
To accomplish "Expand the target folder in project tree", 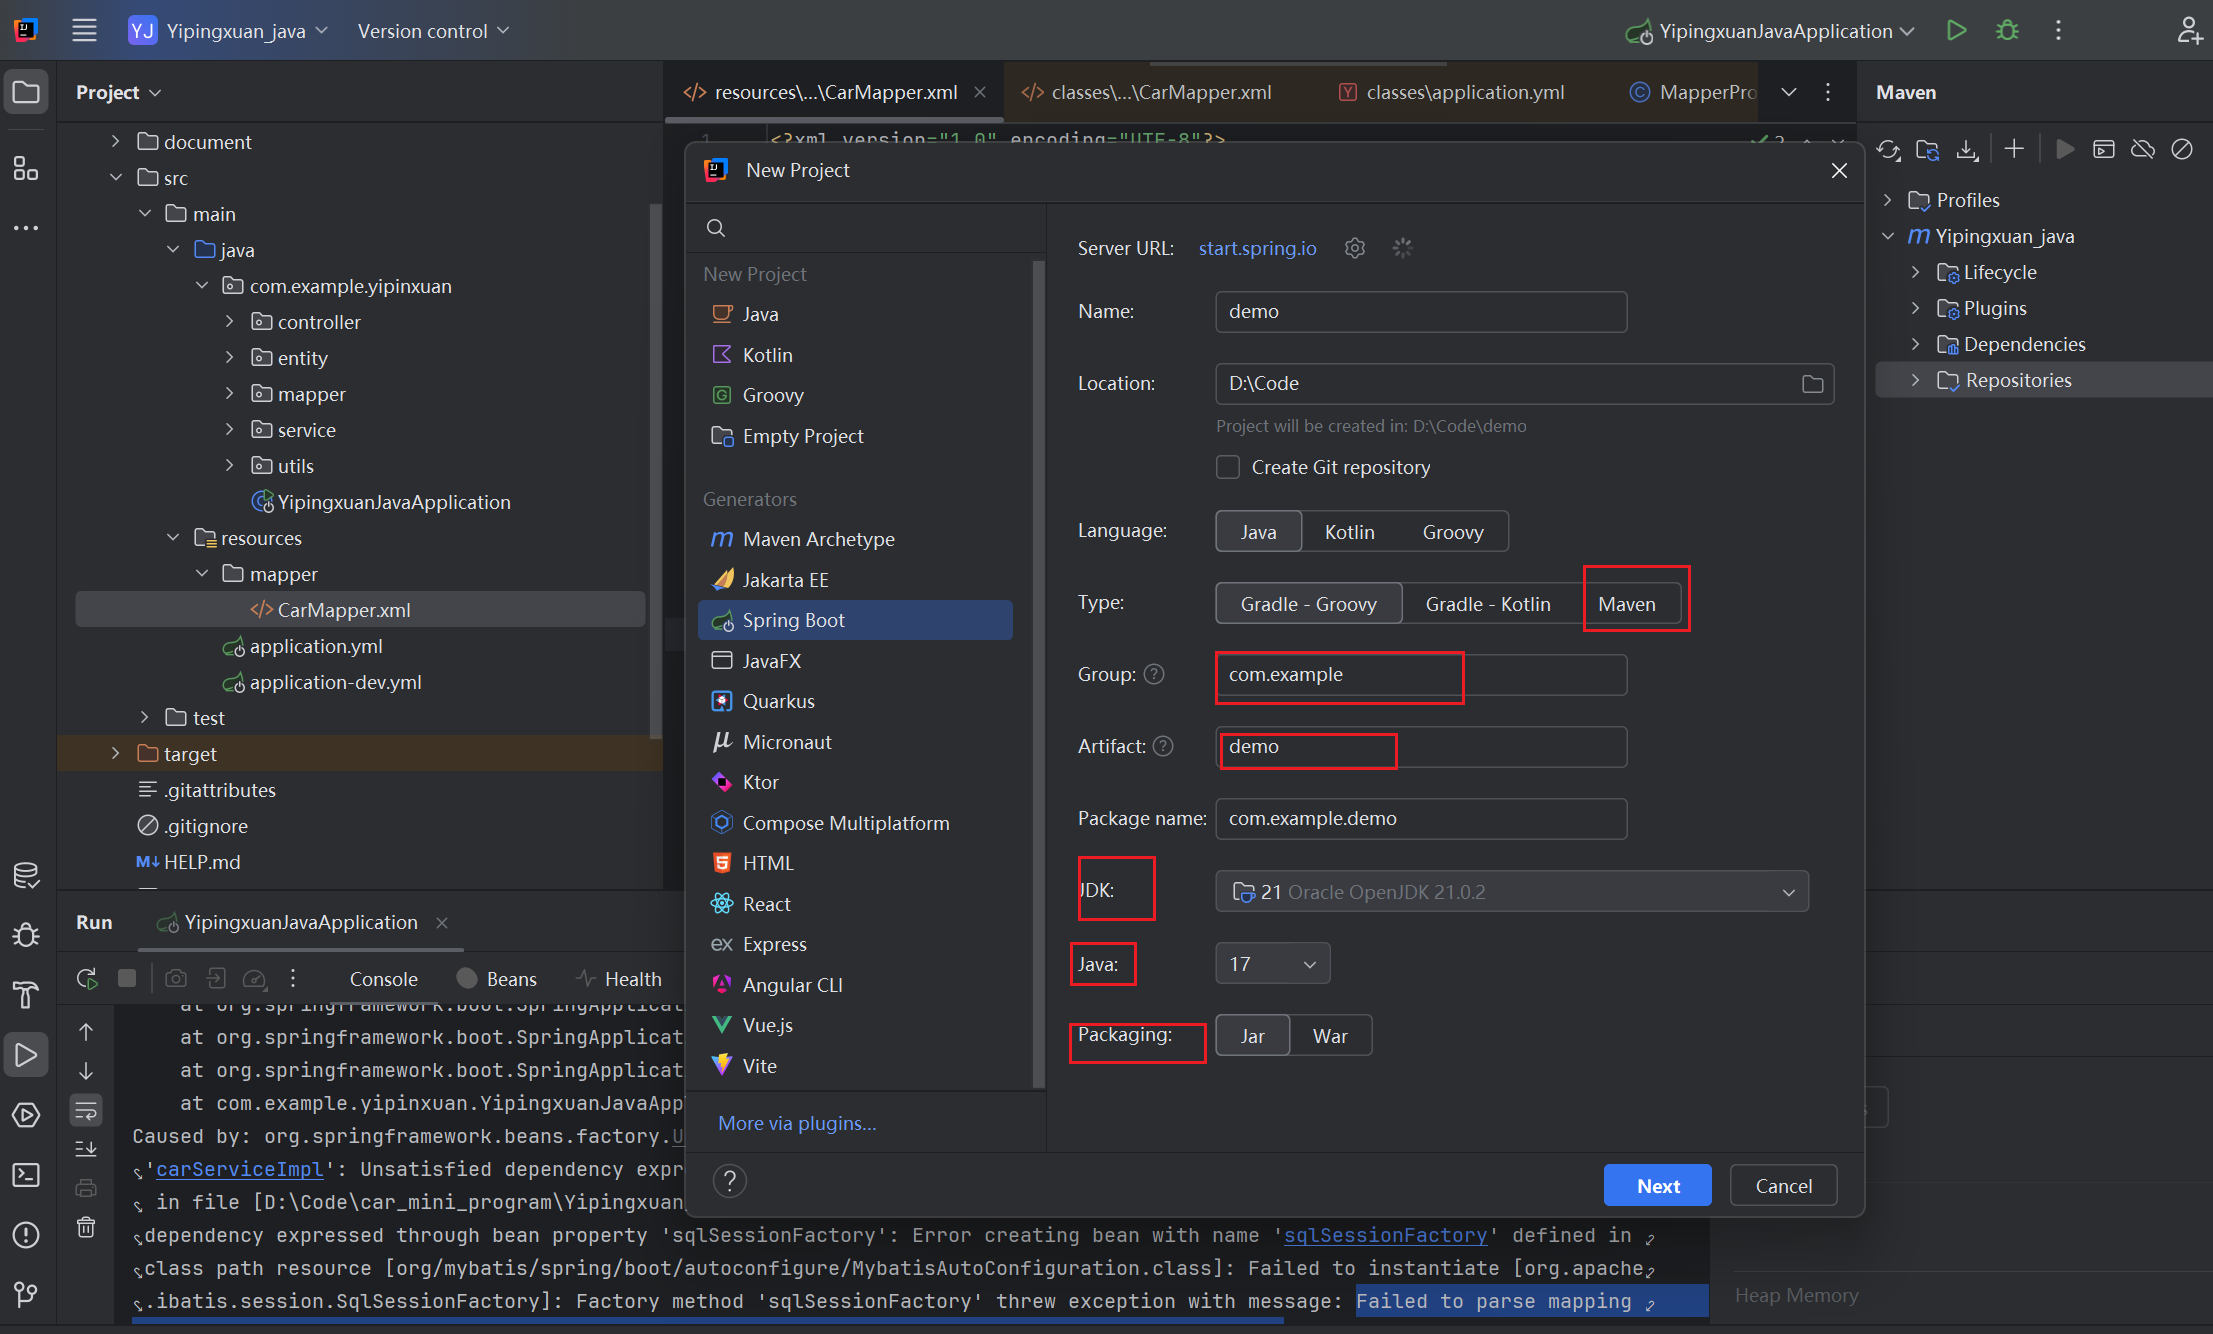I will pyautogui.click(x=116, y=754).
